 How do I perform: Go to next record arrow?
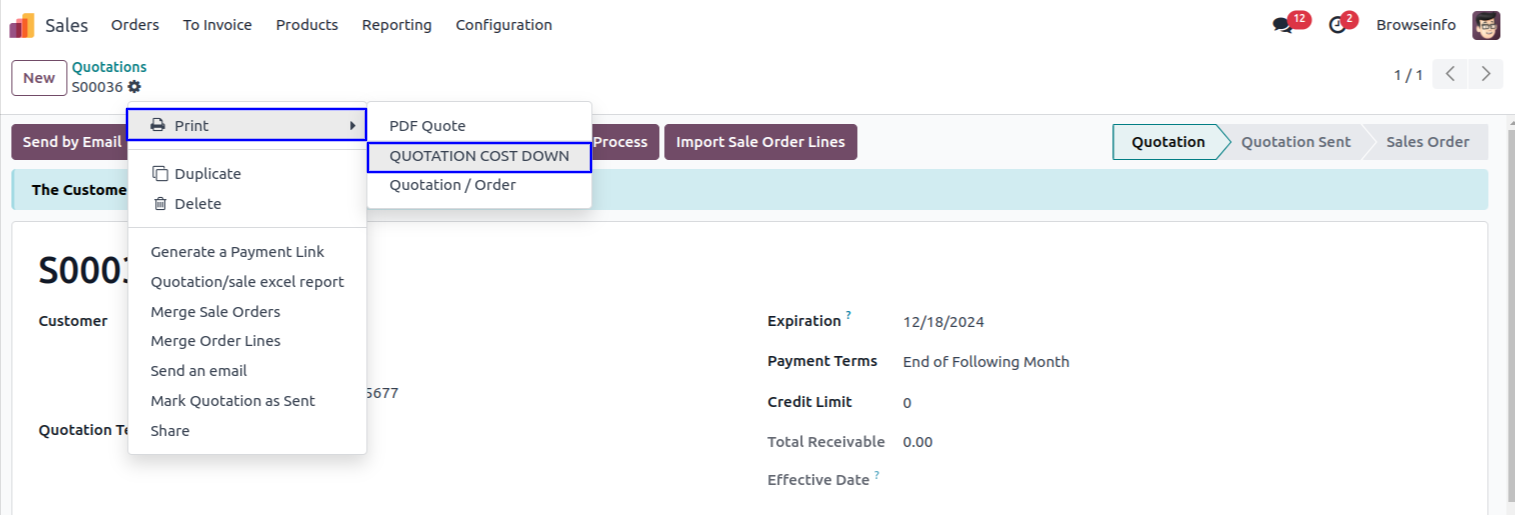pos(1486,74)
